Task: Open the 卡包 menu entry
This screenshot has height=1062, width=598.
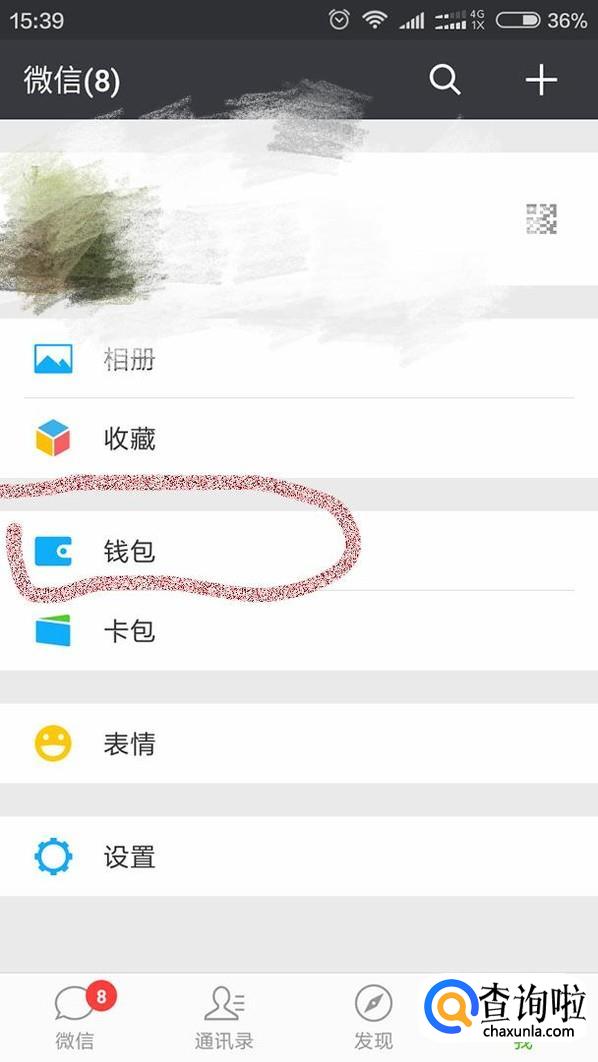Action: tap(299, 631)
